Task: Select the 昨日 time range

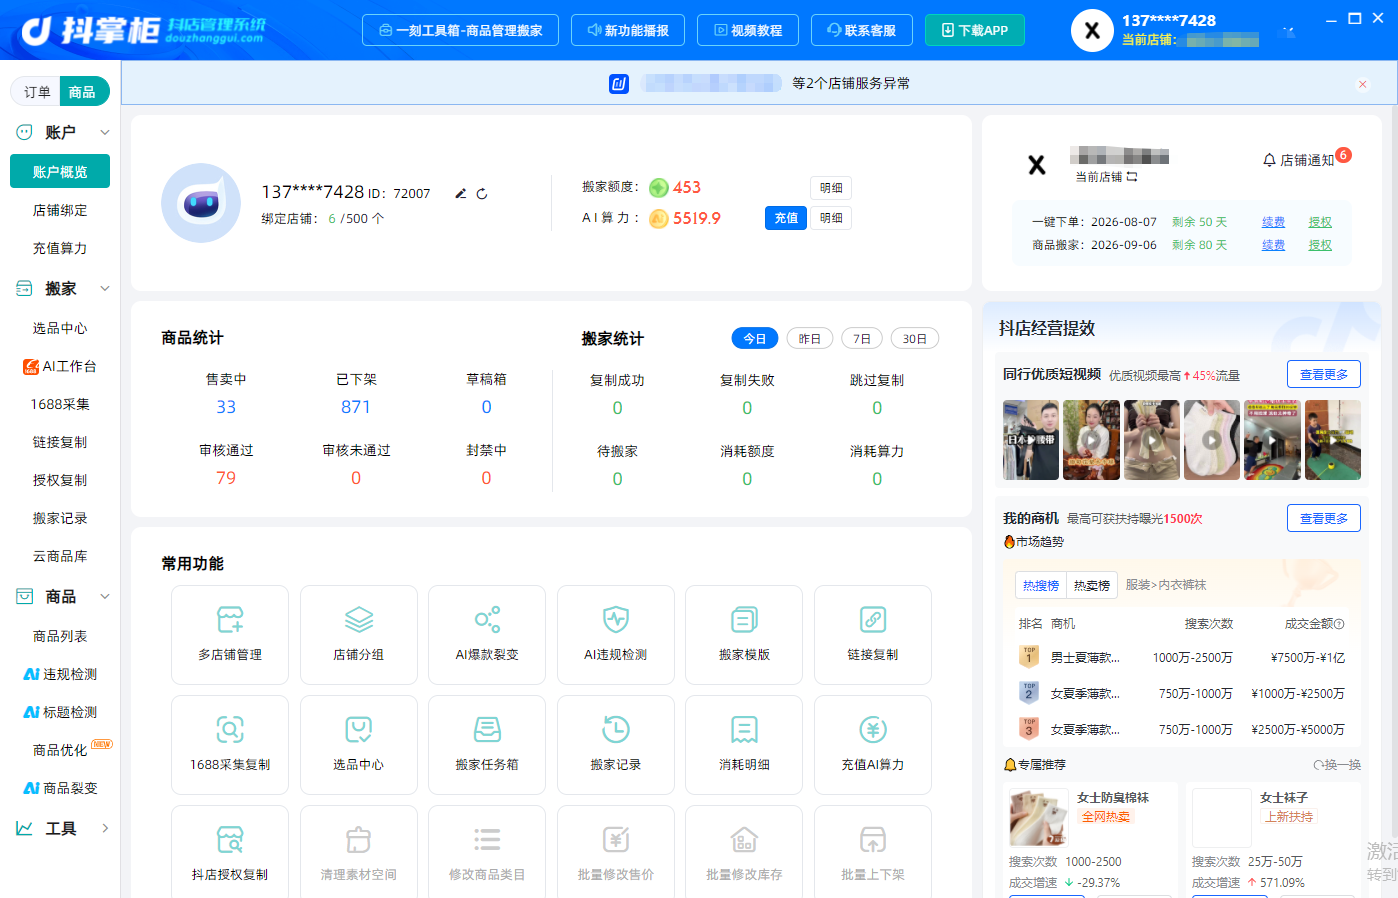Action: click(x=810, y=339)
